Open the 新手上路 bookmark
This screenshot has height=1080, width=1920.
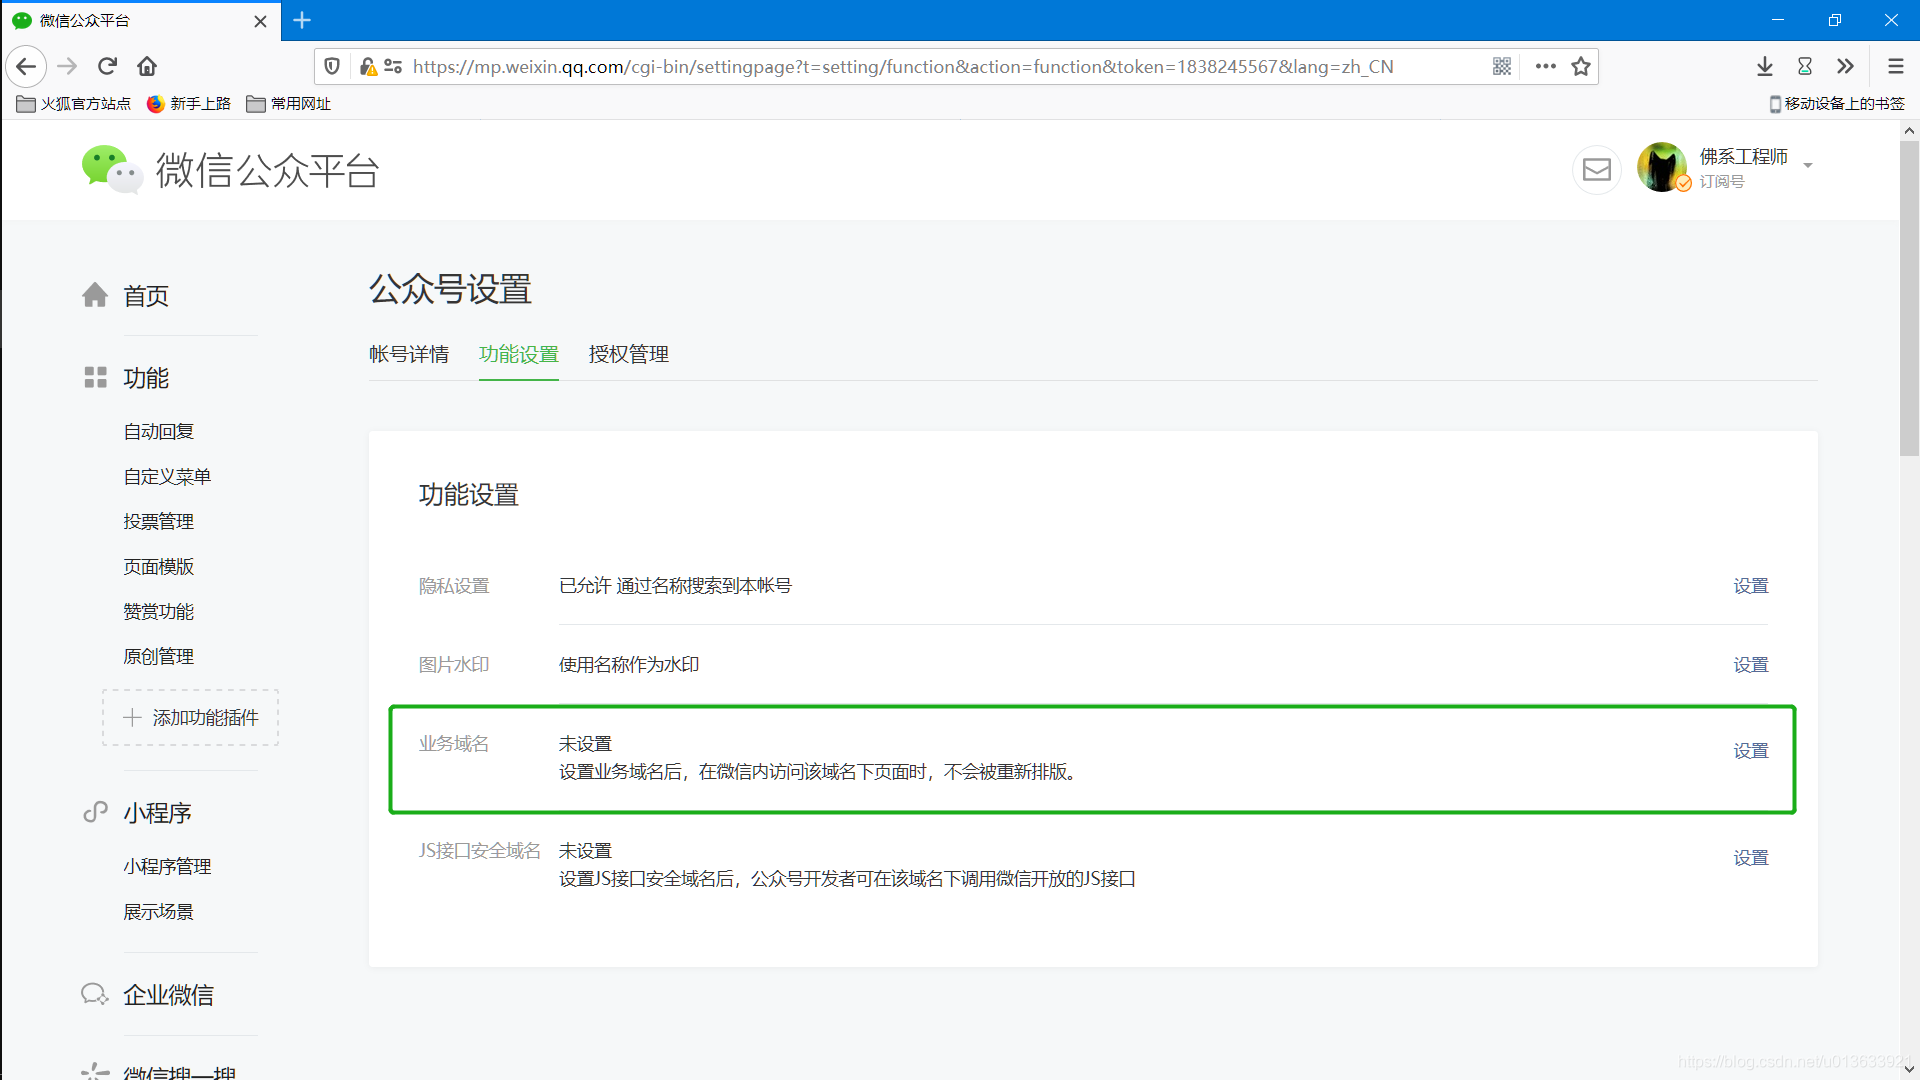(189, 103)
